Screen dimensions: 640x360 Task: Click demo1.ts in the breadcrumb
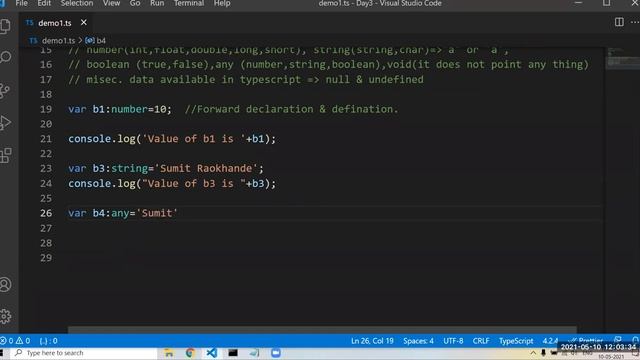[58, 40]
